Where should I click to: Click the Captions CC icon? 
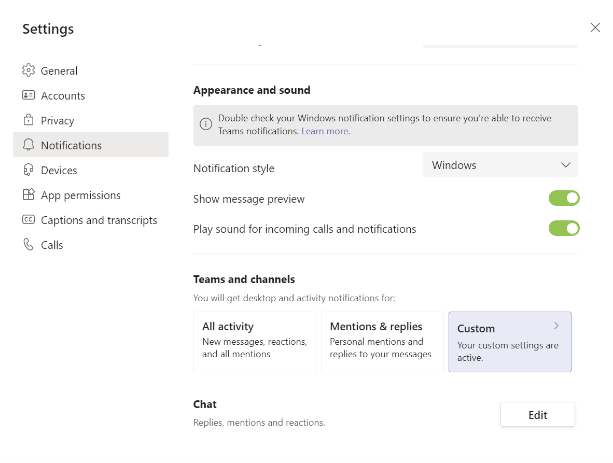click(x=28, y=219)
